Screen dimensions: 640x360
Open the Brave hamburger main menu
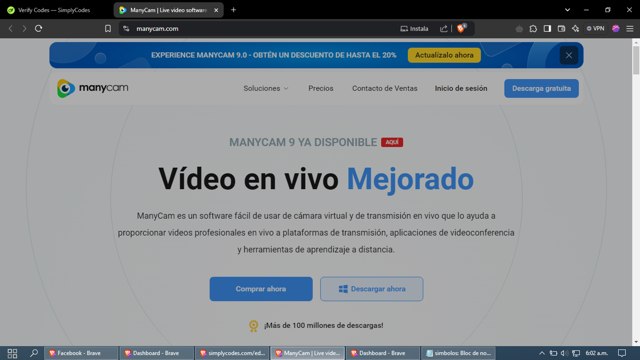pos(630,29)
